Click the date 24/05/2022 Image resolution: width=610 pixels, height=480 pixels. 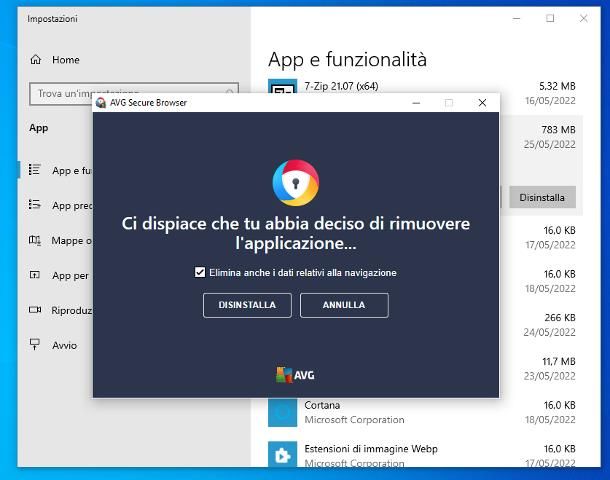(549, 332)
